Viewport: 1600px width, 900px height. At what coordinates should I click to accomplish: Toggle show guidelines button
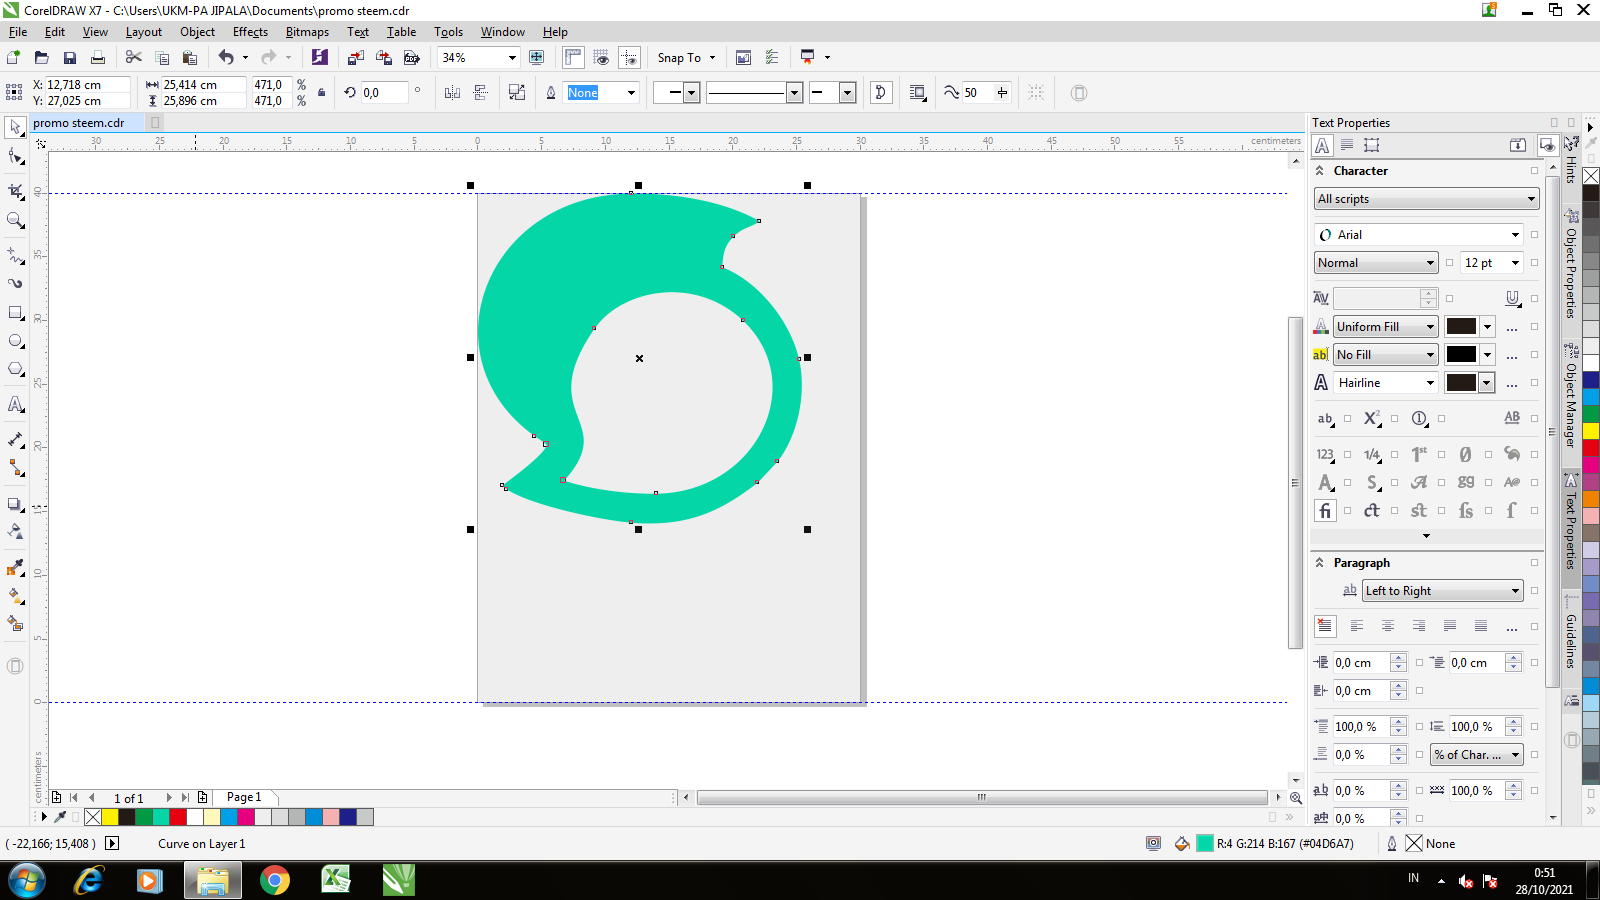[x=629, y=58]
